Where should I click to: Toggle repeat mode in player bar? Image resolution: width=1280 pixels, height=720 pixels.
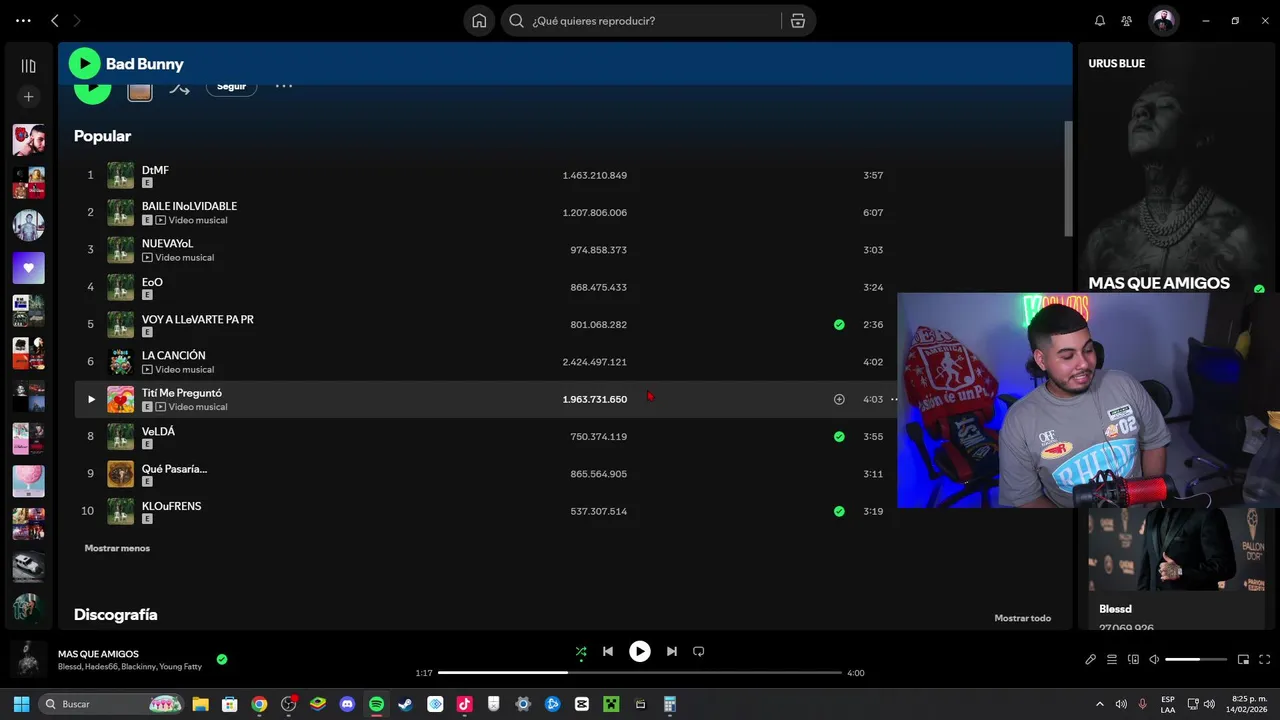pos(699,651)
